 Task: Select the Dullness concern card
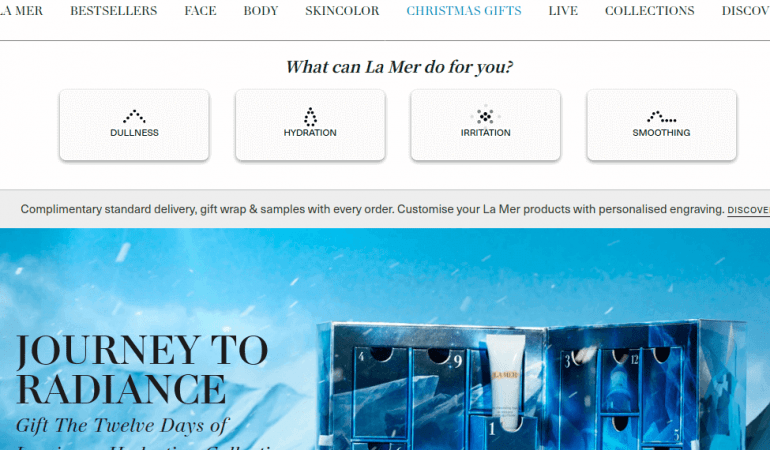(x=134, y=125)
